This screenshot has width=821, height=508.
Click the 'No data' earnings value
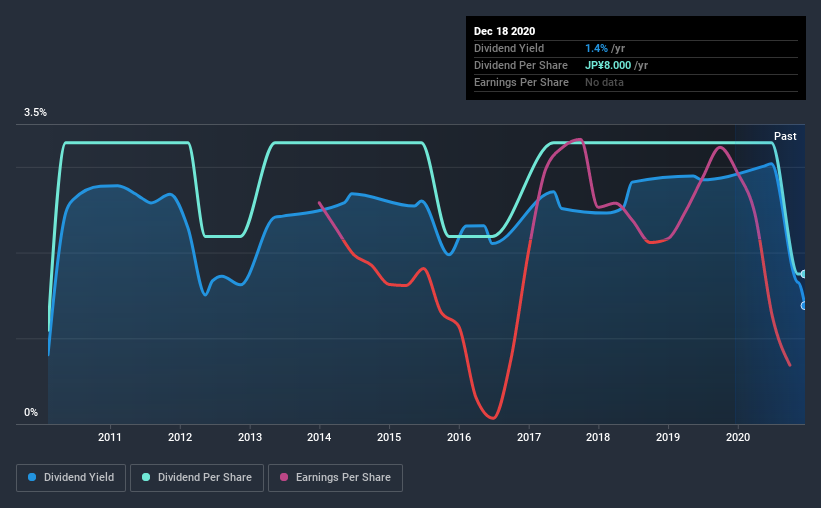(x=604, y=82)
